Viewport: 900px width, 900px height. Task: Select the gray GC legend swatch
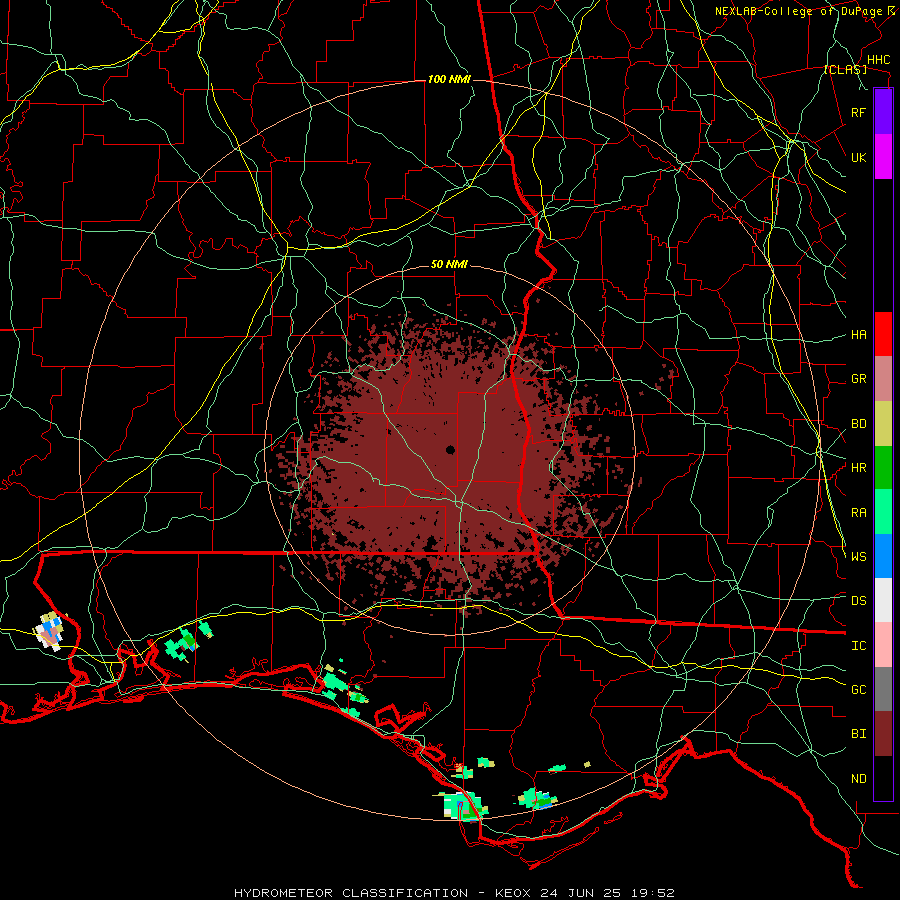883,689
